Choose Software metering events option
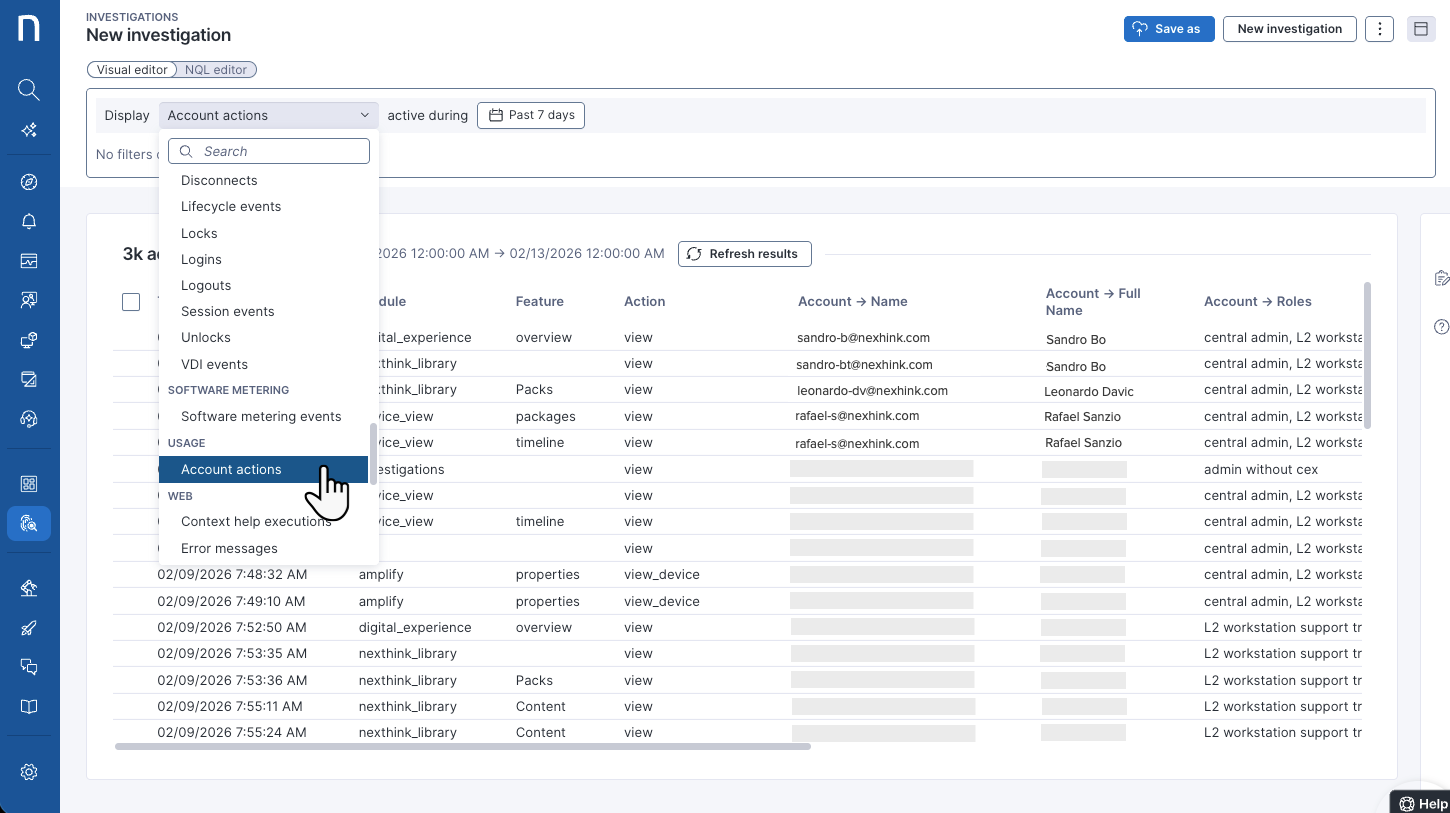 coord(261,417)
